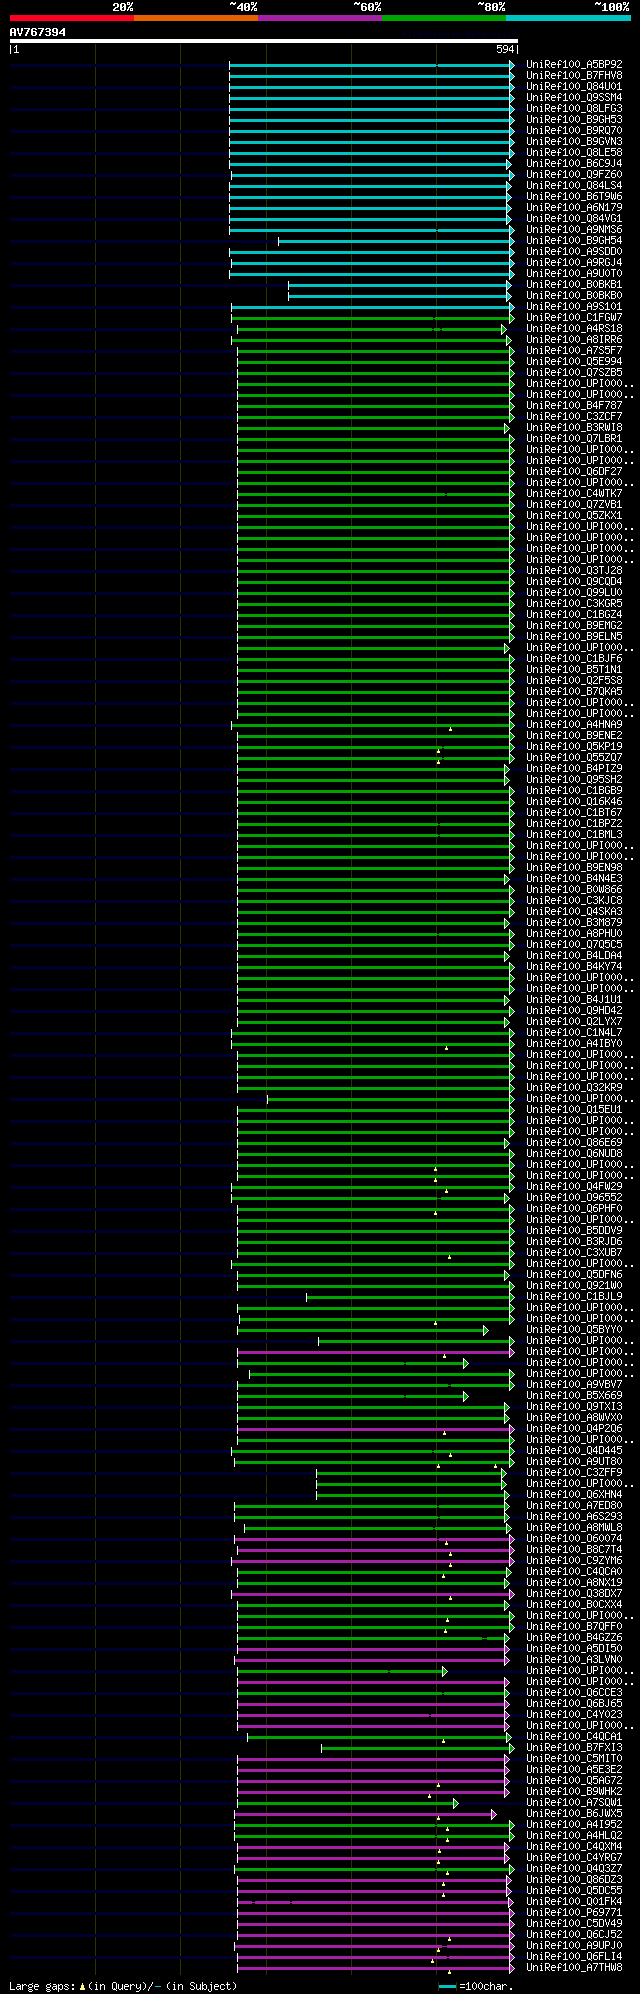The image size is (640, 1994).
Task: Select hit label UniRef100_B9RQ70
Action: [x=574, y=131]
